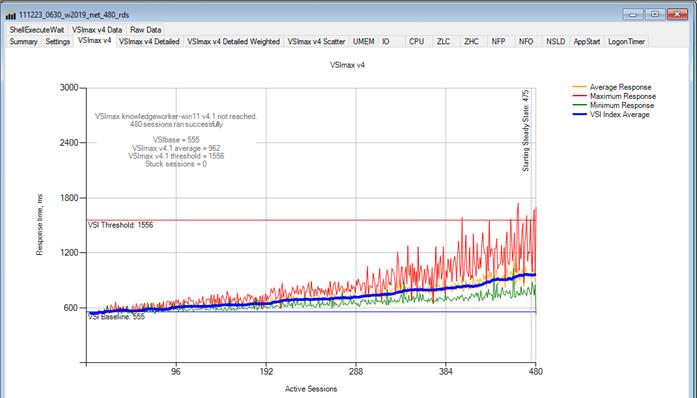
Task: Click the 'VSI Threshold: 1556' label
Action: [120, 225]
